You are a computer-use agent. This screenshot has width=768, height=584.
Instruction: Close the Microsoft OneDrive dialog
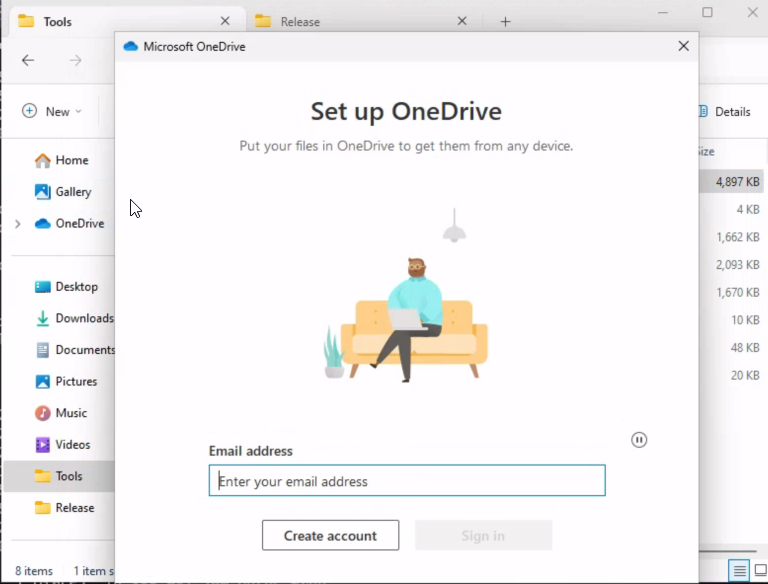(683, 46)
